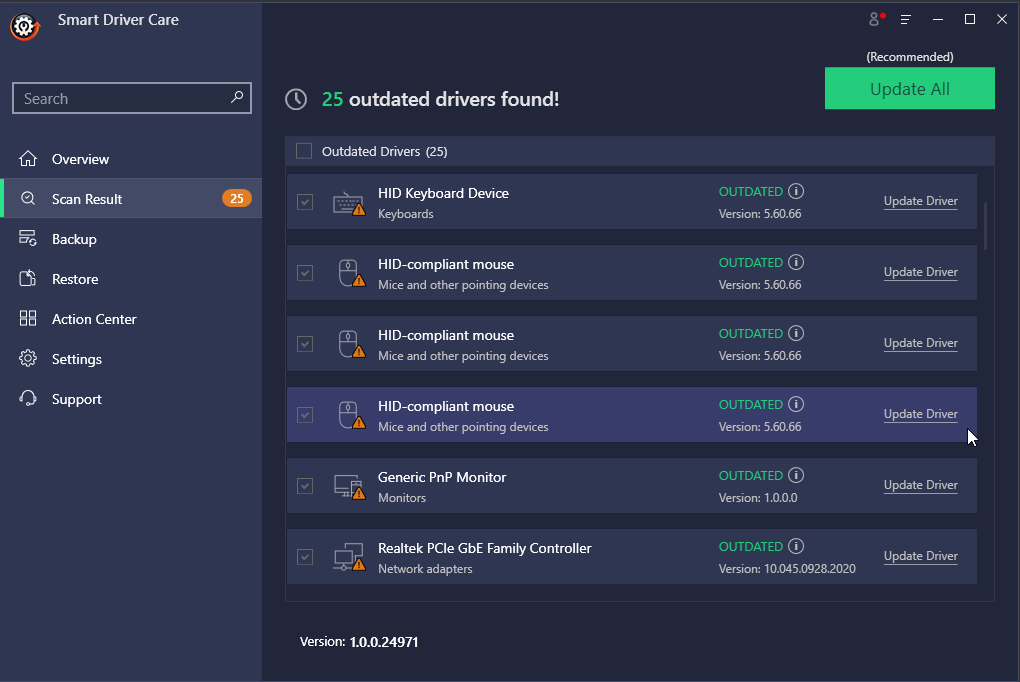
Task: Click the Network adapters category text
Action: click(x=425, y=569)
